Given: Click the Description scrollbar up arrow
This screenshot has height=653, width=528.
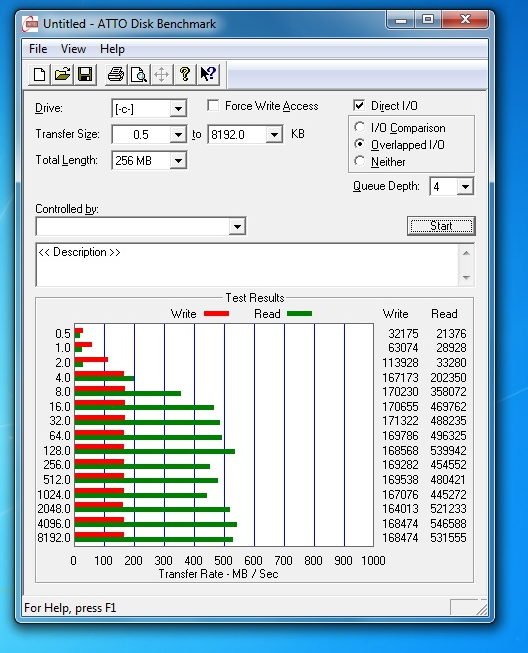Looking at the screenshot, I should pyautogui.click(x=466, y=253).
